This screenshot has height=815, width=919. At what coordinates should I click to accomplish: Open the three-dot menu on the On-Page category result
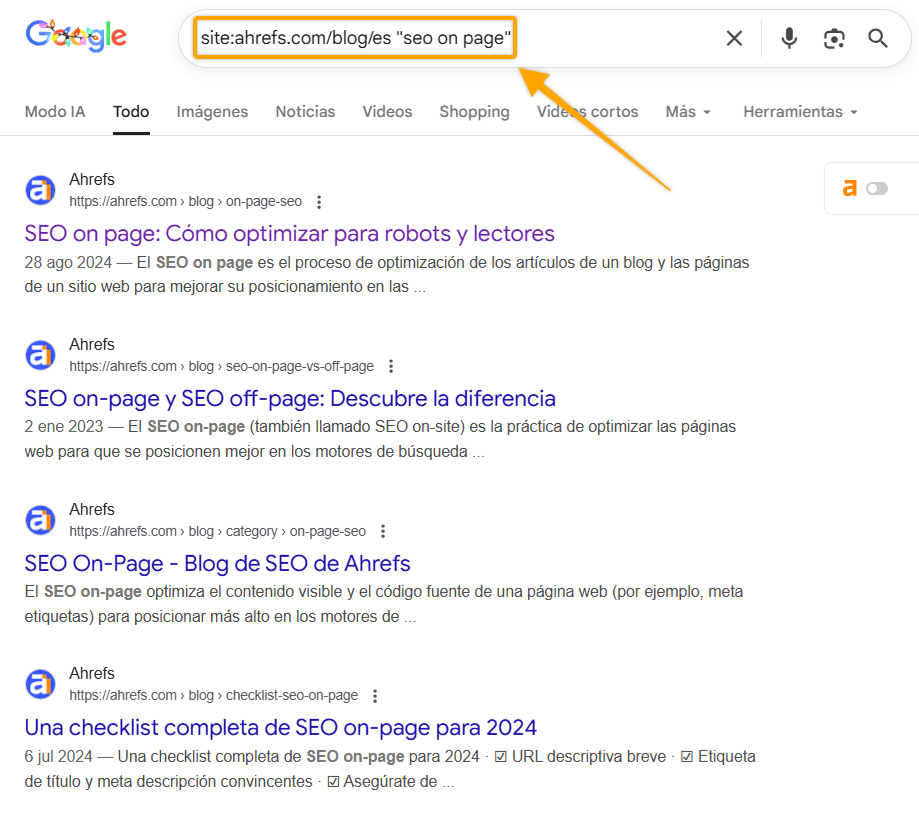click(x=383, y=531)
